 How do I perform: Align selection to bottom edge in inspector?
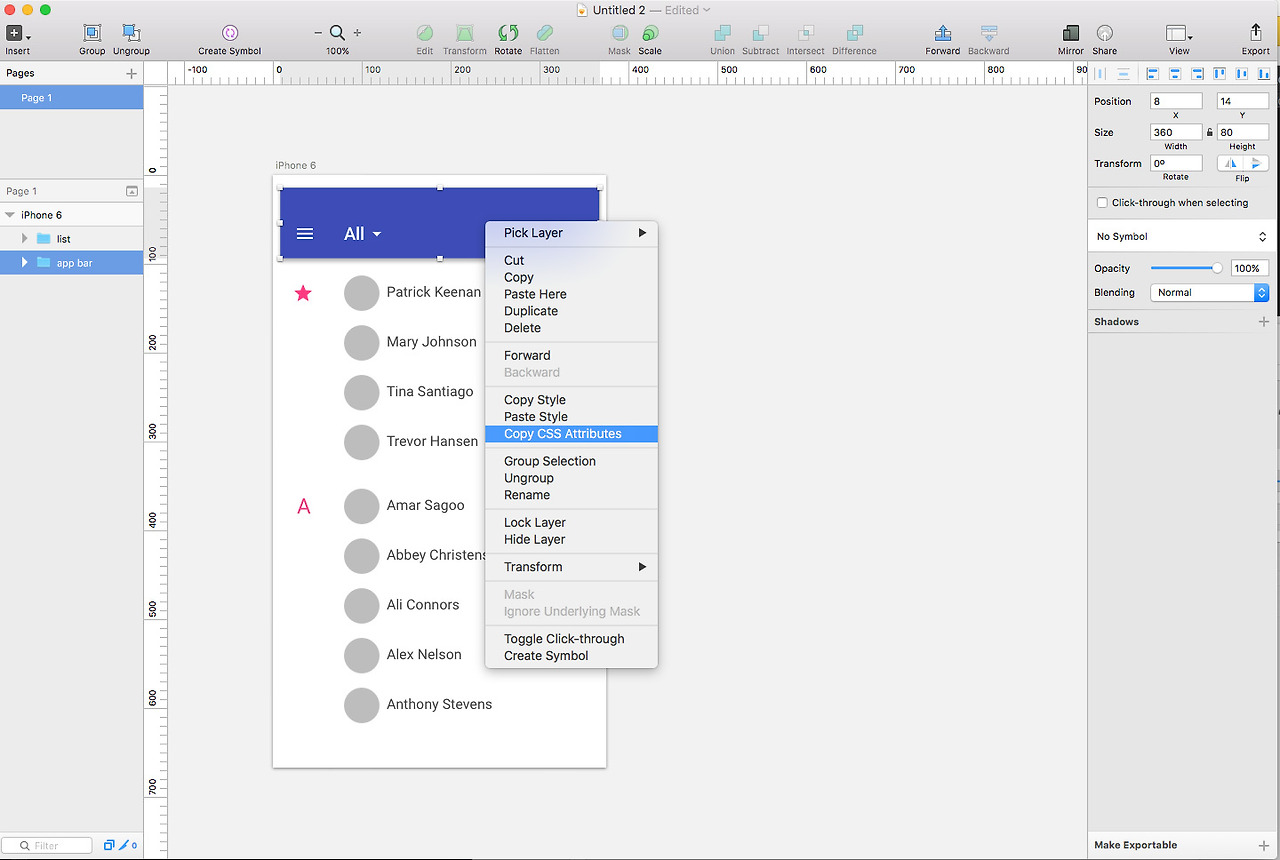pos(1264,73)
